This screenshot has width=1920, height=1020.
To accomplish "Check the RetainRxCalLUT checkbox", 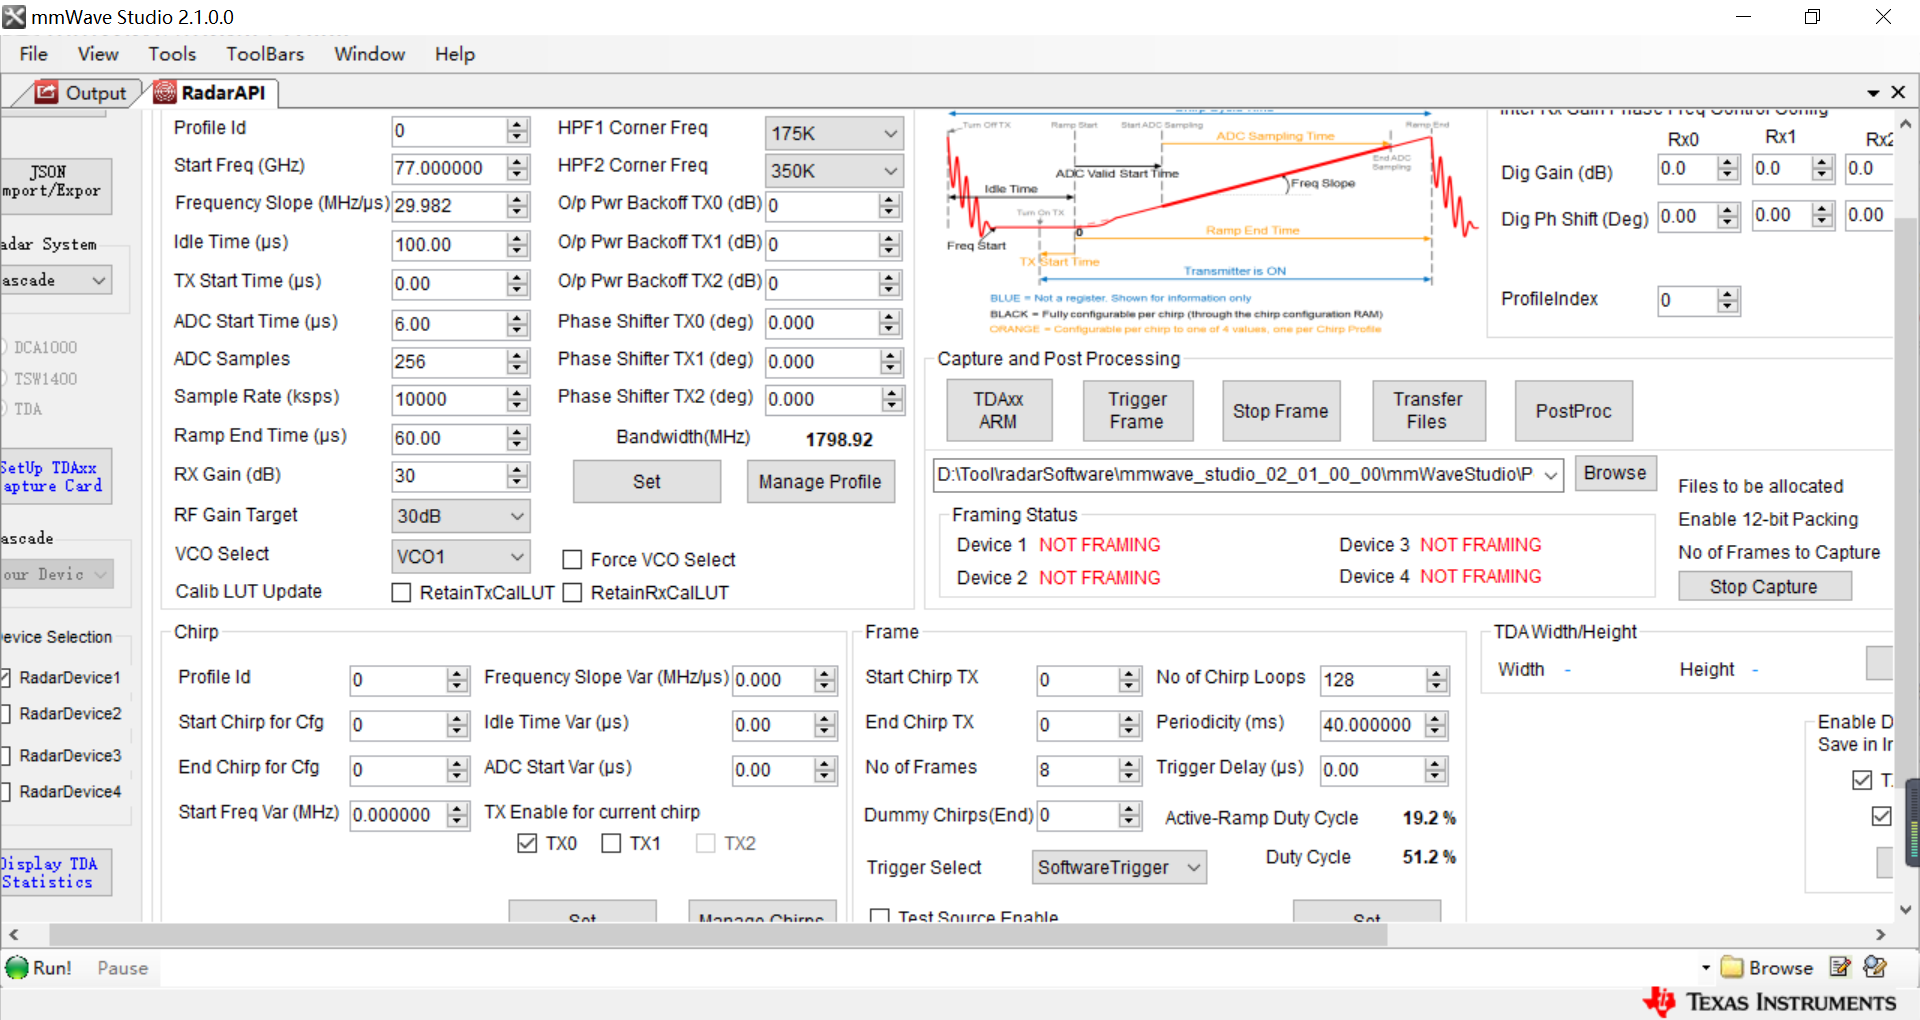I will tap(573, 593).
